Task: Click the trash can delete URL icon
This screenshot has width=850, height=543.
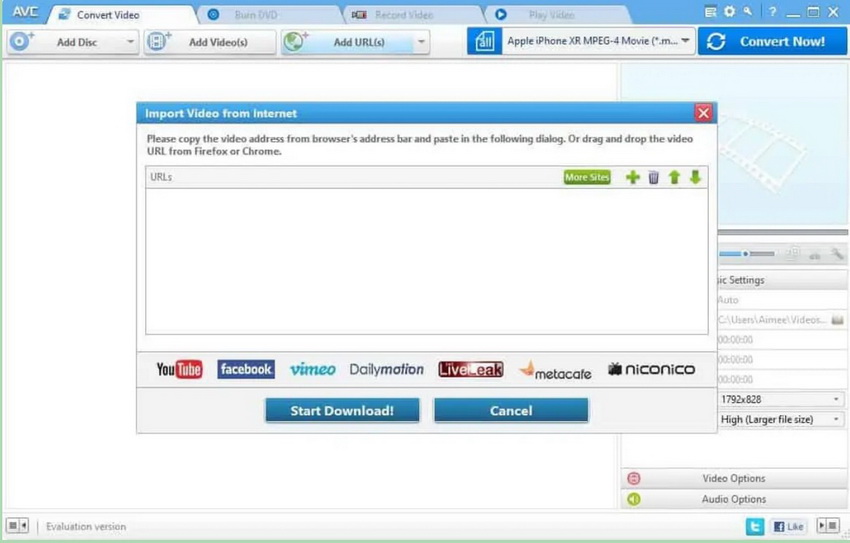Action: click(x=653, y=177)
